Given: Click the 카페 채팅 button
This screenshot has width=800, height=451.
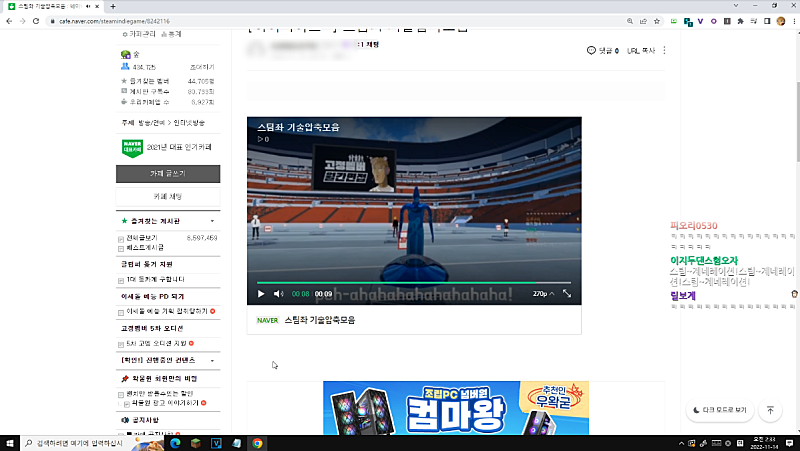Looking at the screenshot, I should coord(169,196).
